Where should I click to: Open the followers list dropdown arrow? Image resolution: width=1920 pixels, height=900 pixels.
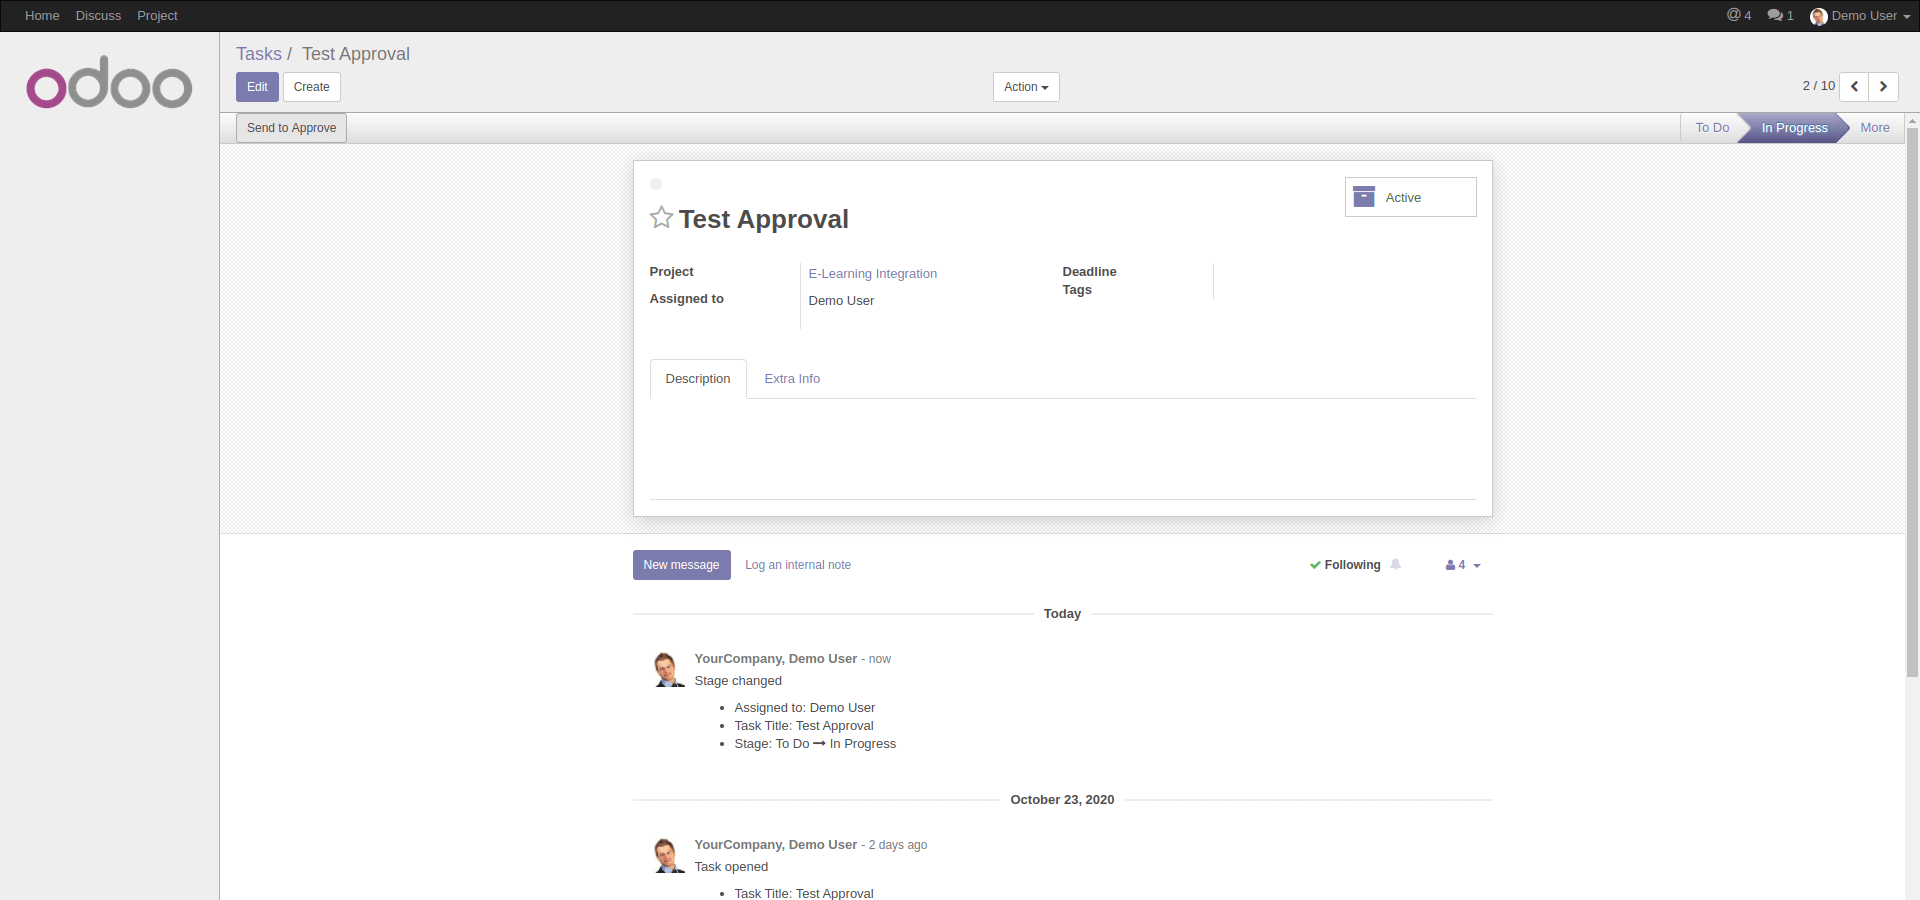coord(1476,565)
